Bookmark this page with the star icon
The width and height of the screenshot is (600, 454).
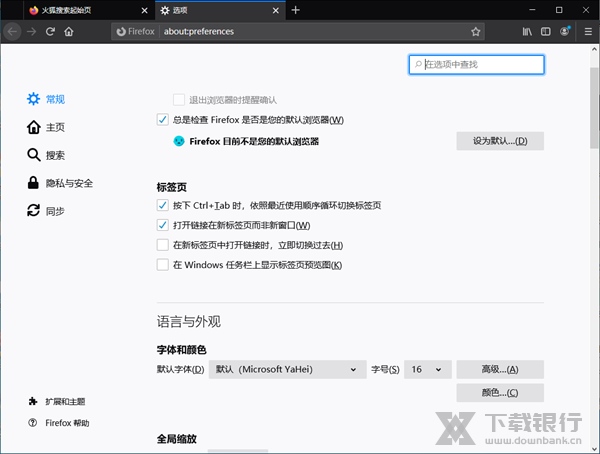[x=476, y=32]
